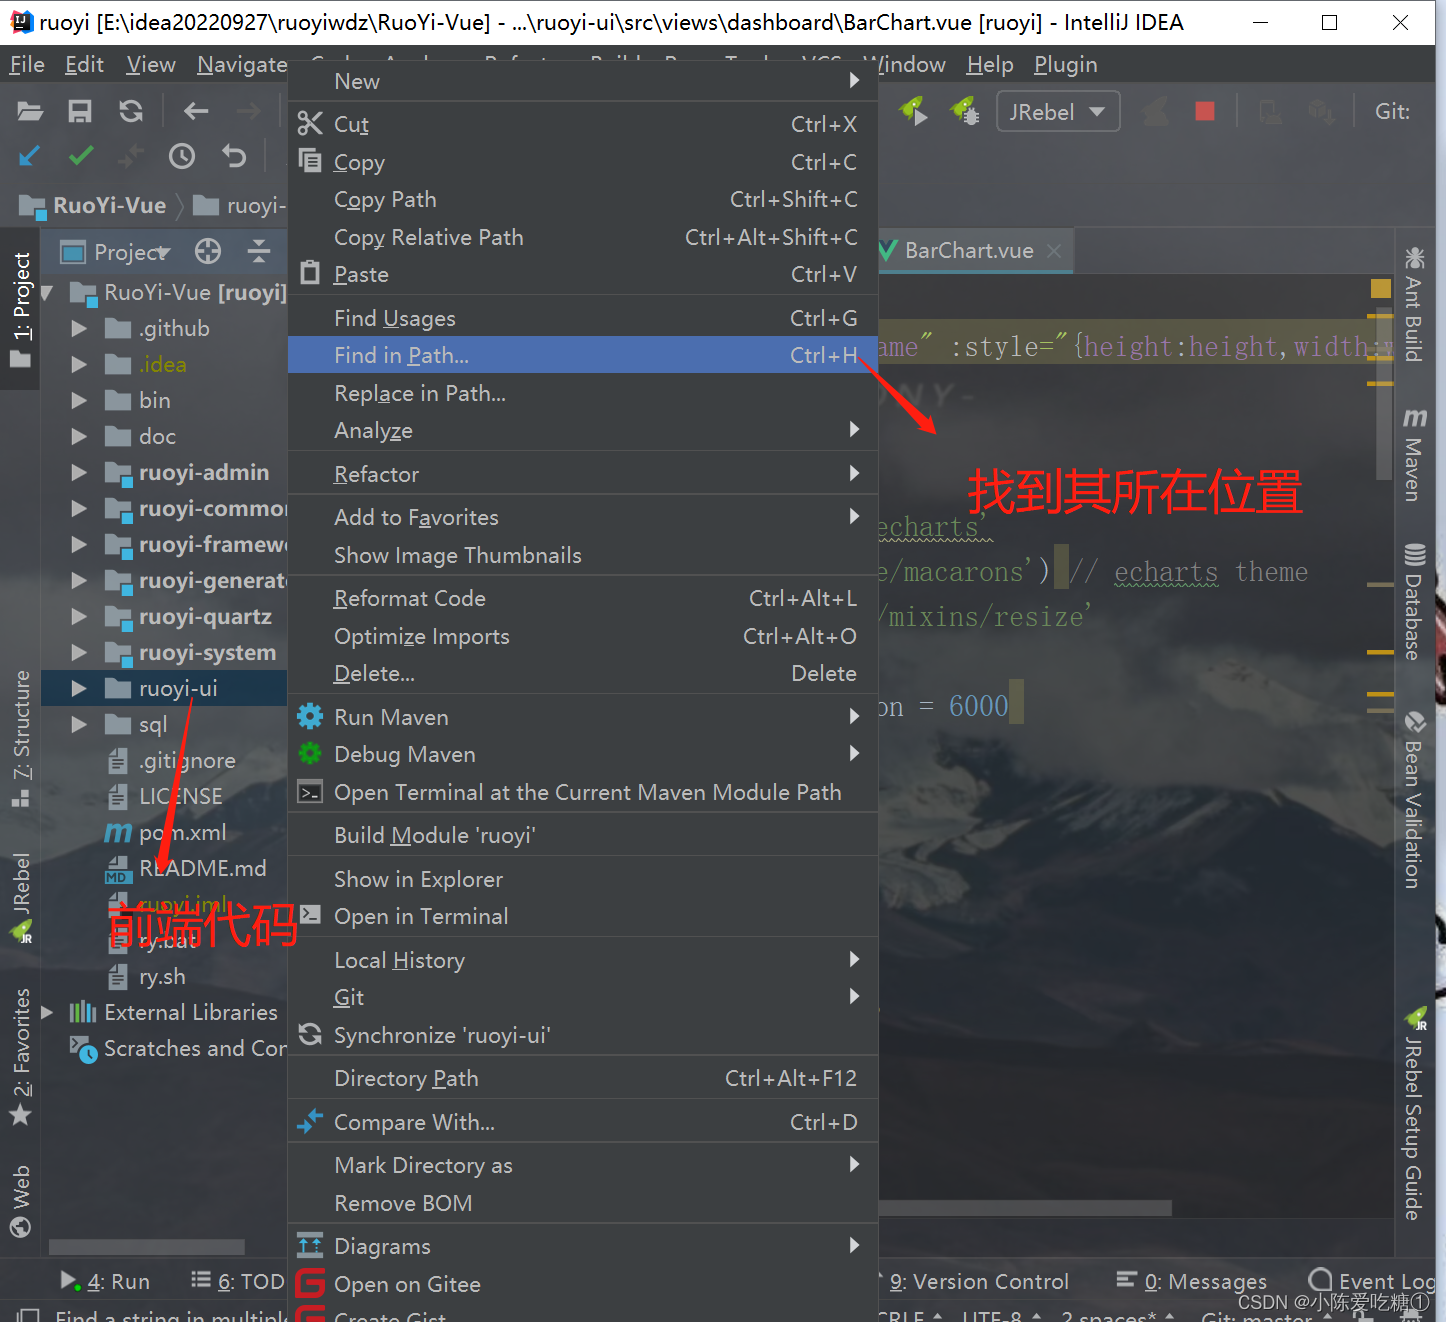1446x1322 pixels.
Task: Click the Open folder toolbar icon
Action: (30, 111)
